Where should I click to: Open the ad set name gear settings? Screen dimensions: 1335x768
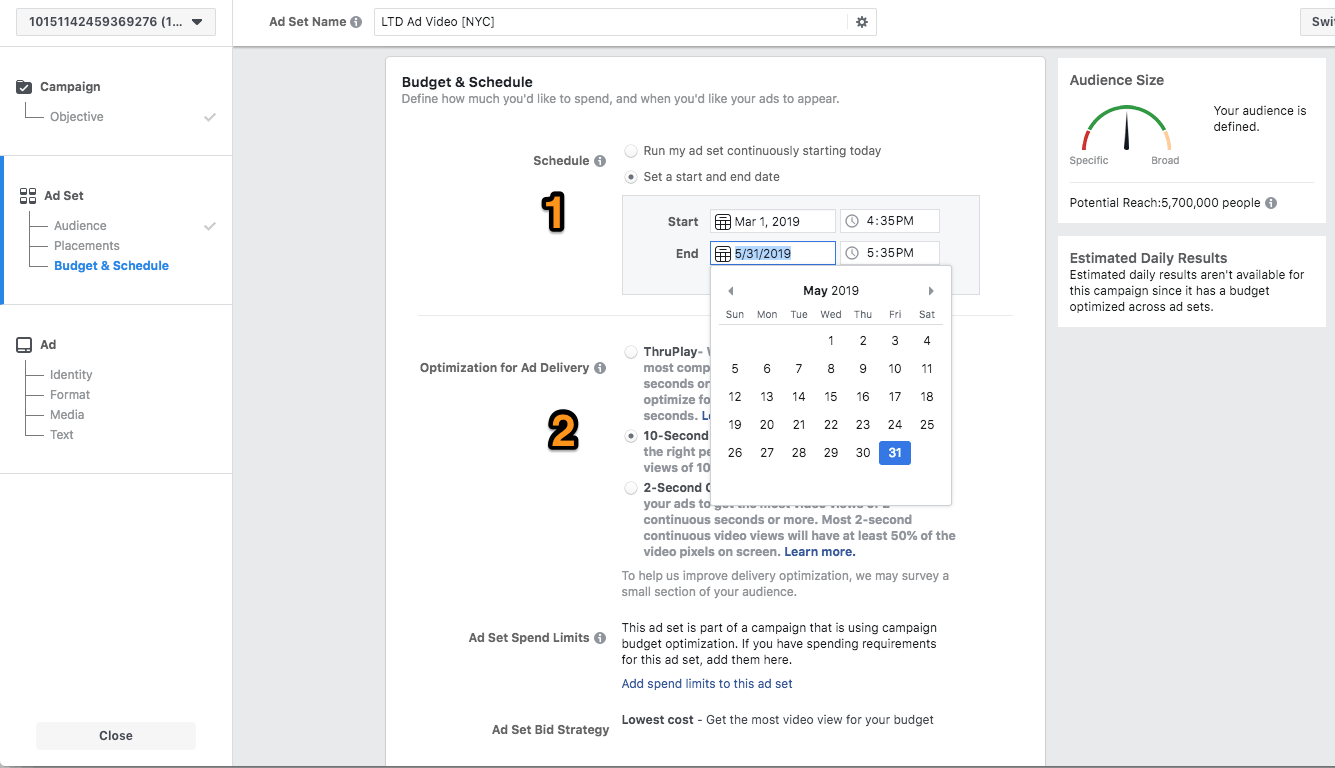tap(862, 22)
